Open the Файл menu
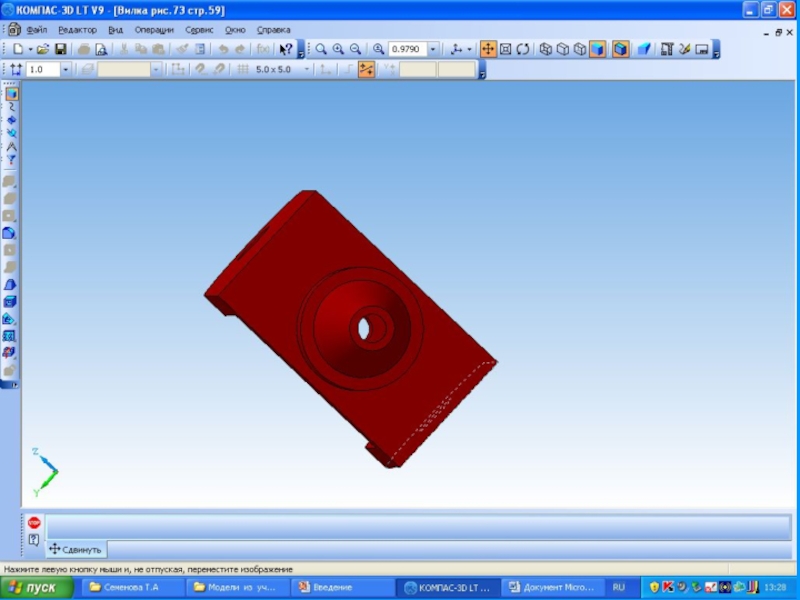 (36, 30)
